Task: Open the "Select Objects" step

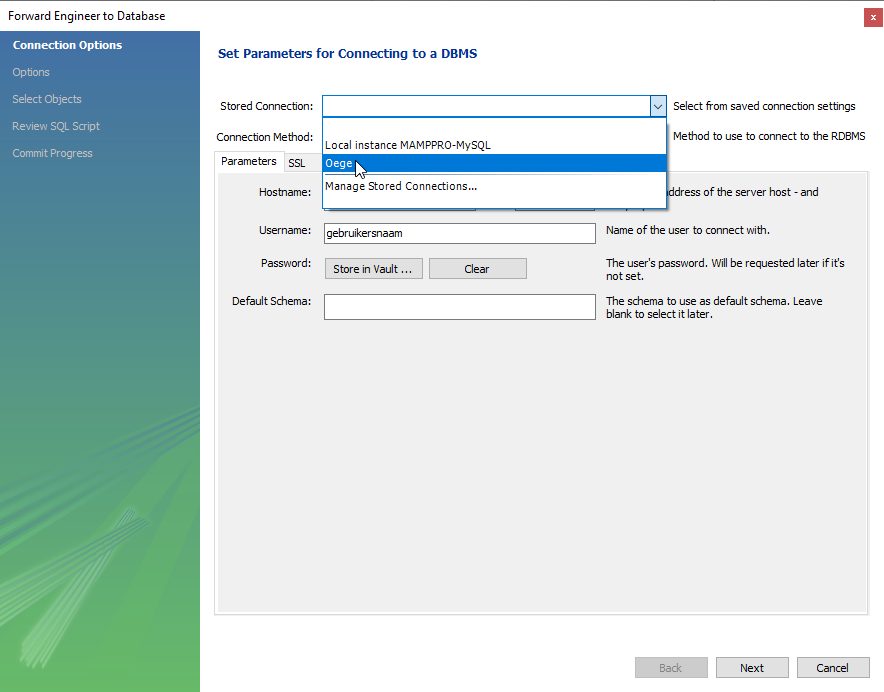Action: coord(47,98)
